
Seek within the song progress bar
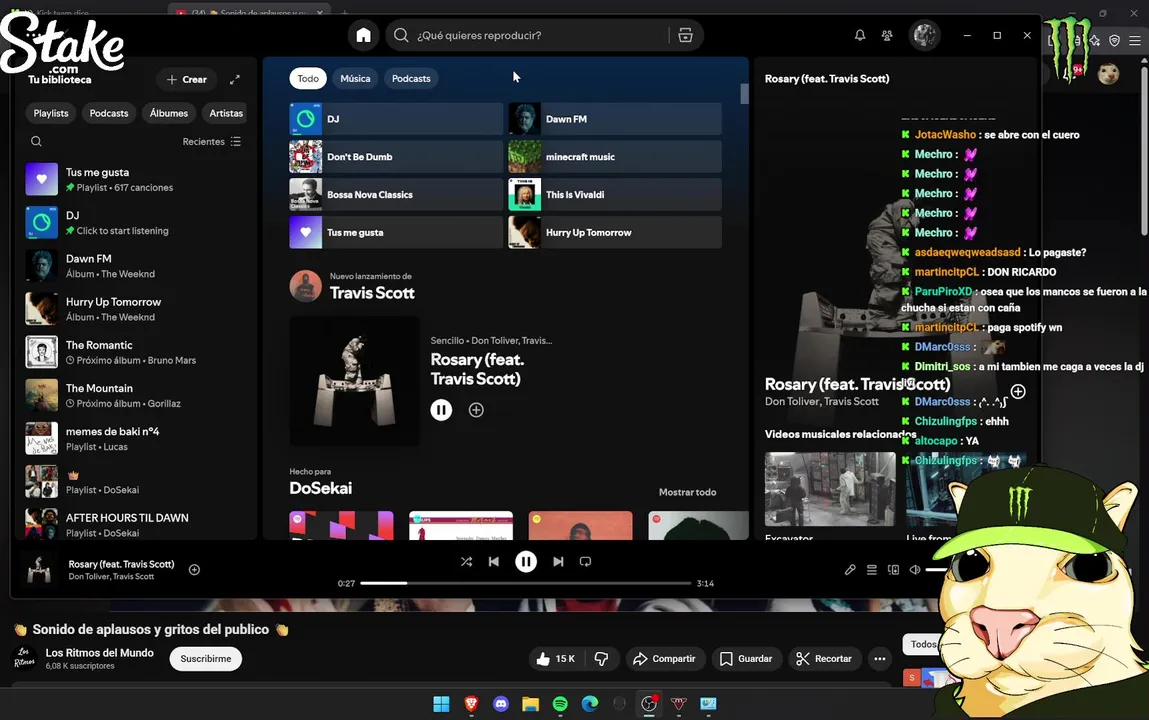coord(525,583)
